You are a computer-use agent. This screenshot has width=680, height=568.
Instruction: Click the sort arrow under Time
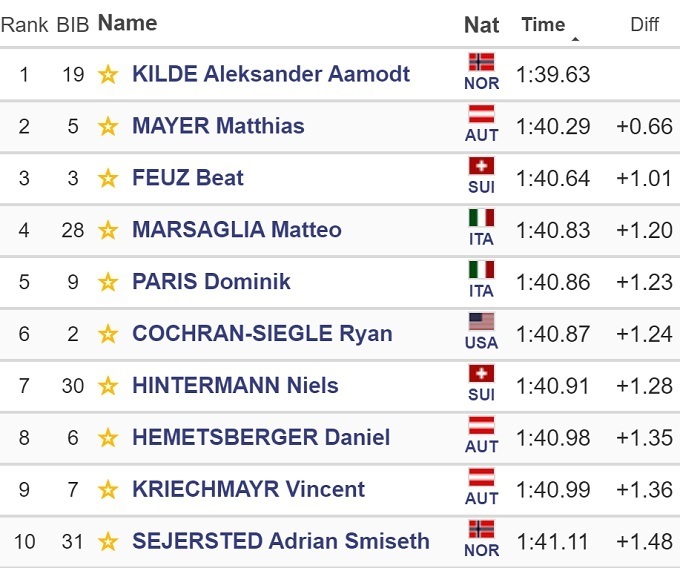[x=575, y=39]
